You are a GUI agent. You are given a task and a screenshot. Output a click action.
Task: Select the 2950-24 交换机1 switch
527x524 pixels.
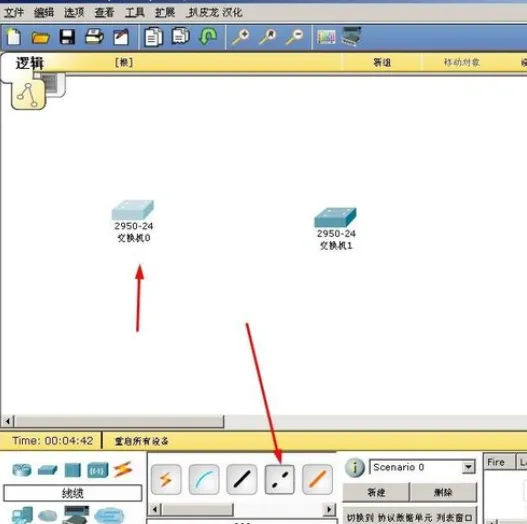336,229
